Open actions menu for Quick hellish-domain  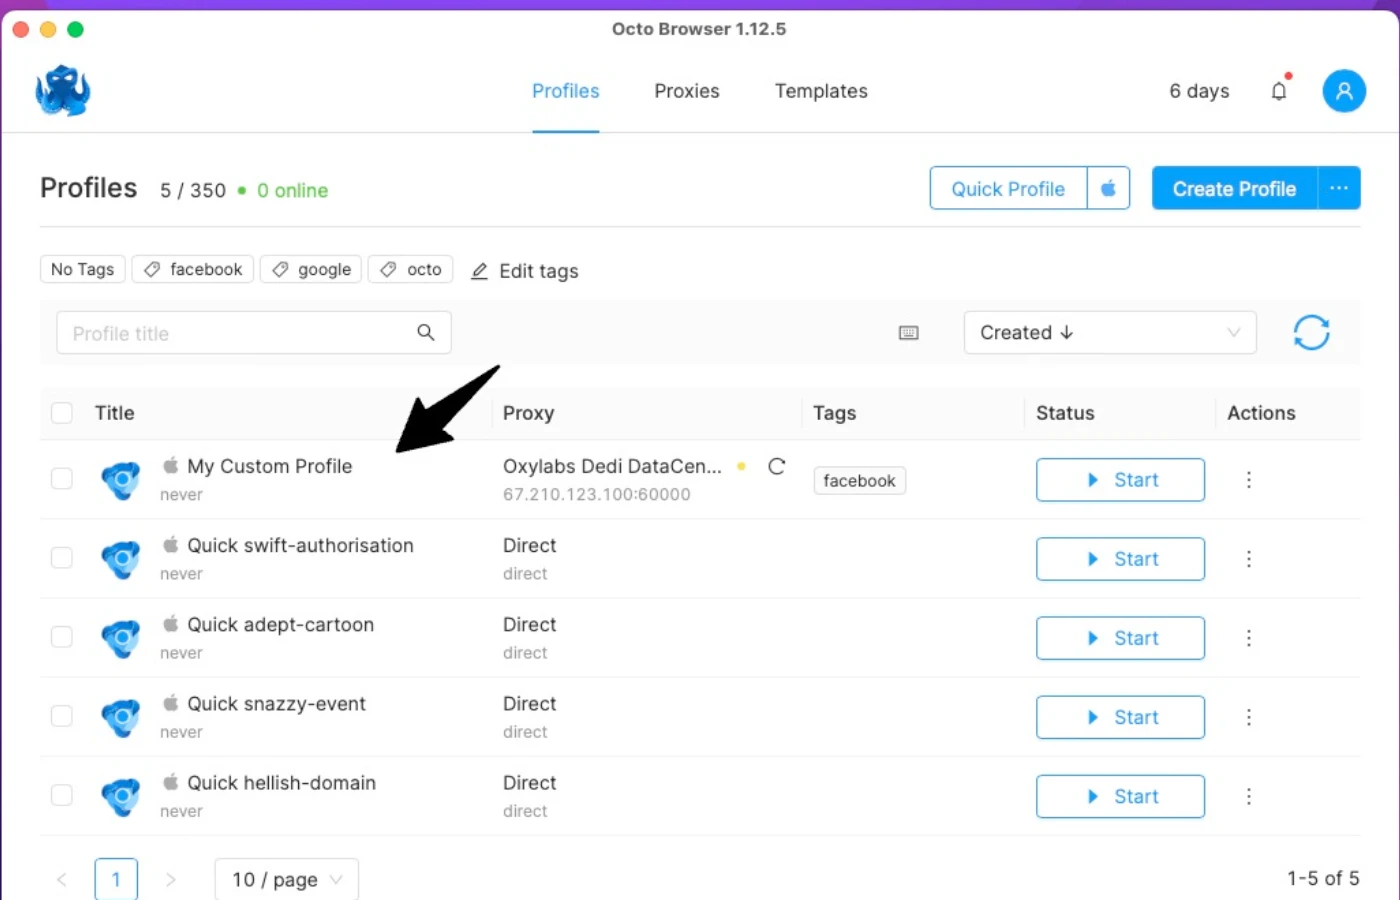pyautogui.click(x=1249, y=796)
